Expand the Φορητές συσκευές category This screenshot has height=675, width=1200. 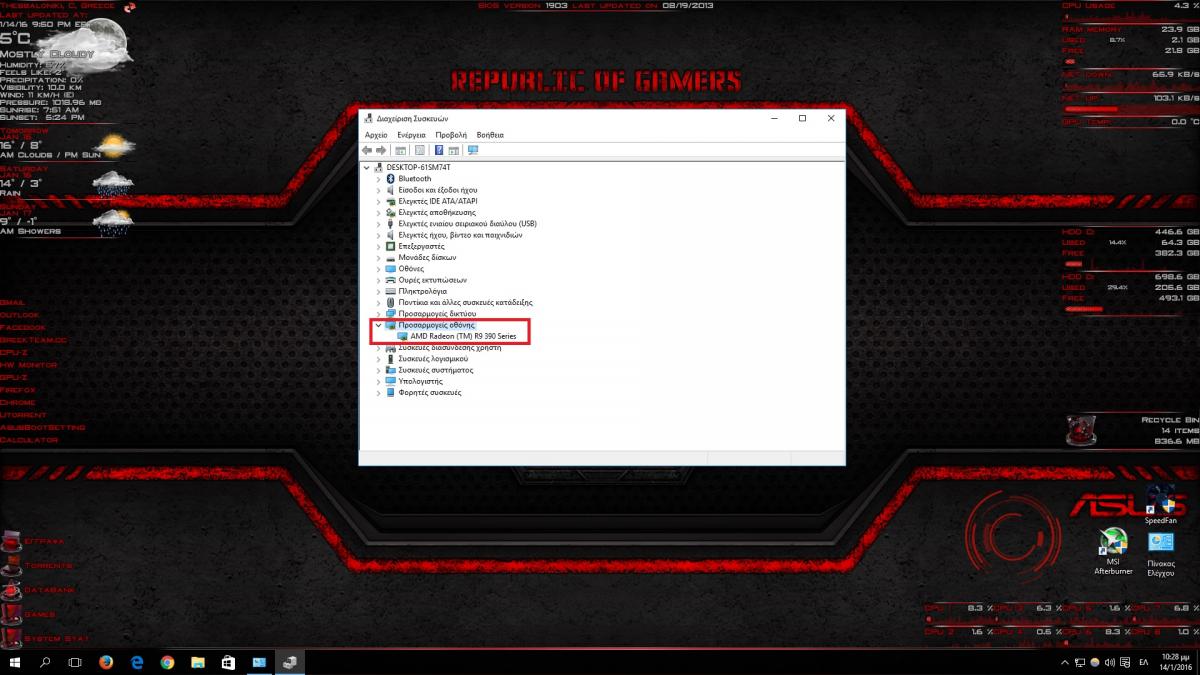378,393
